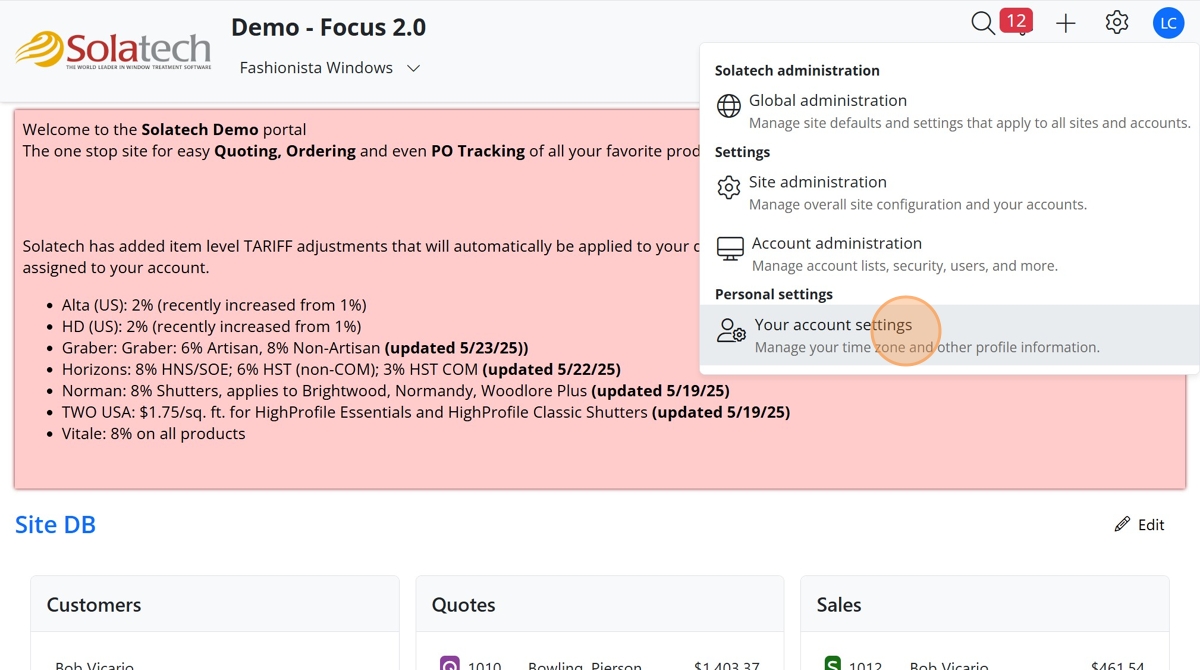Click the Customers card header
This screenshot has width=1200, height=670.
click(215, 604)
